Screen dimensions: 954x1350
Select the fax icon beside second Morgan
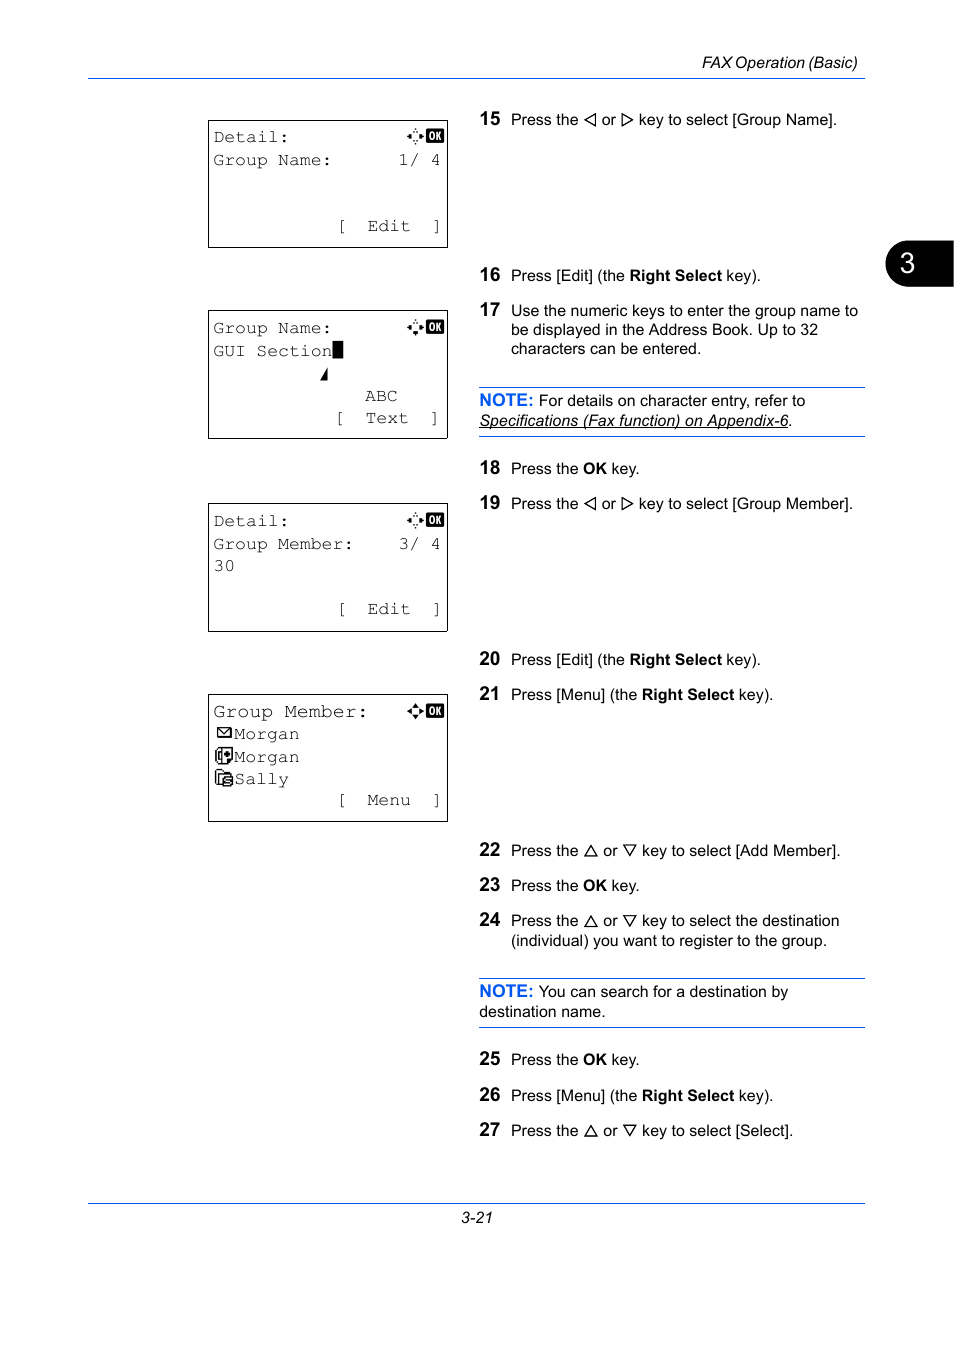tap(224, 756)
